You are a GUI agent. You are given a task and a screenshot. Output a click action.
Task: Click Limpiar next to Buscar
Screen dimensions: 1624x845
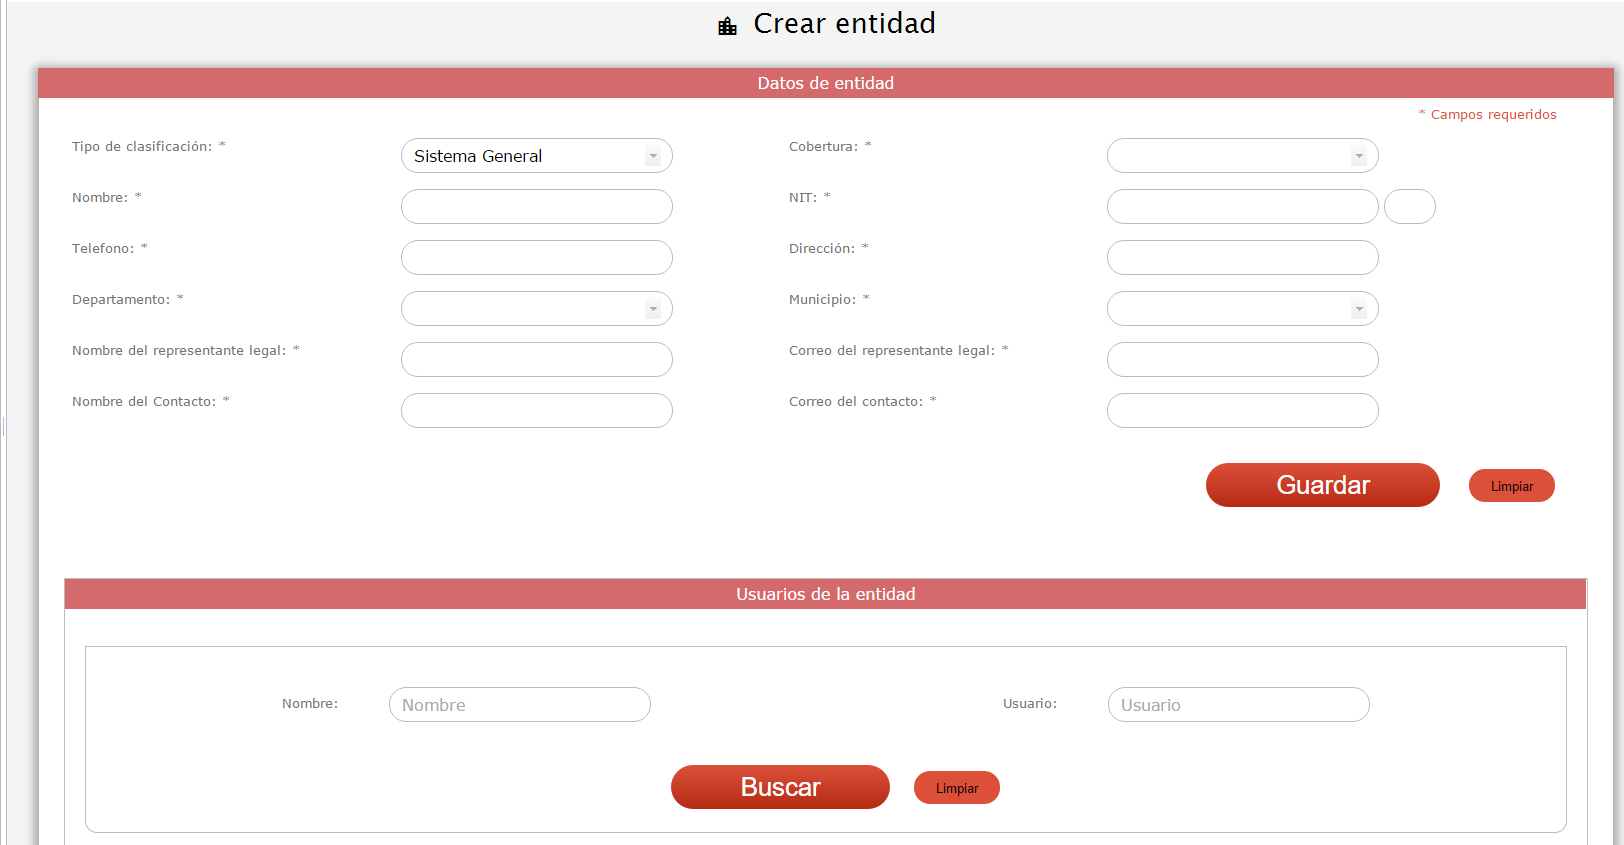point(956,788)
